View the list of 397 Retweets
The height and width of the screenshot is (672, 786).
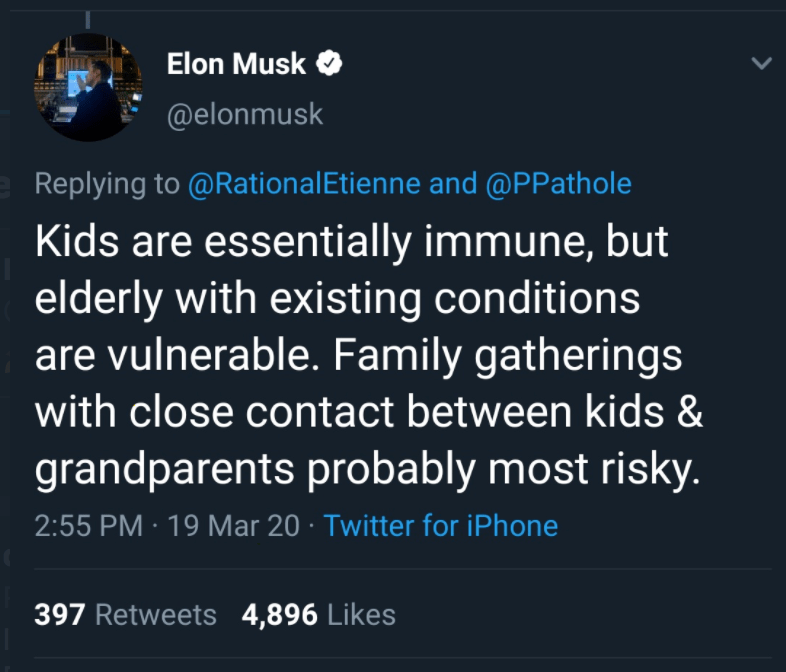125,614
